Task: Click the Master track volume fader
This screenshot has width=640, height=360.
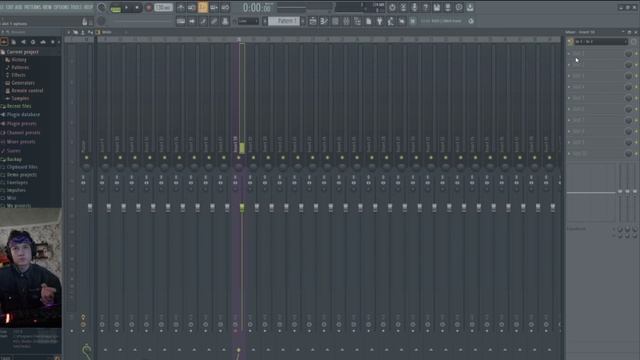Action: click(90, 208)
